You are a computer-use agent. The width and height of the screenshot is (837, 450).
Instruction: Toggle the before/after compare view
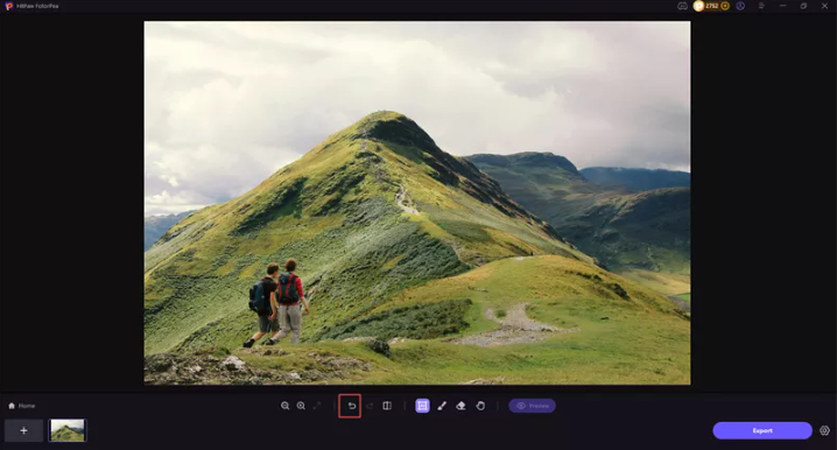(x=387, y=406)
